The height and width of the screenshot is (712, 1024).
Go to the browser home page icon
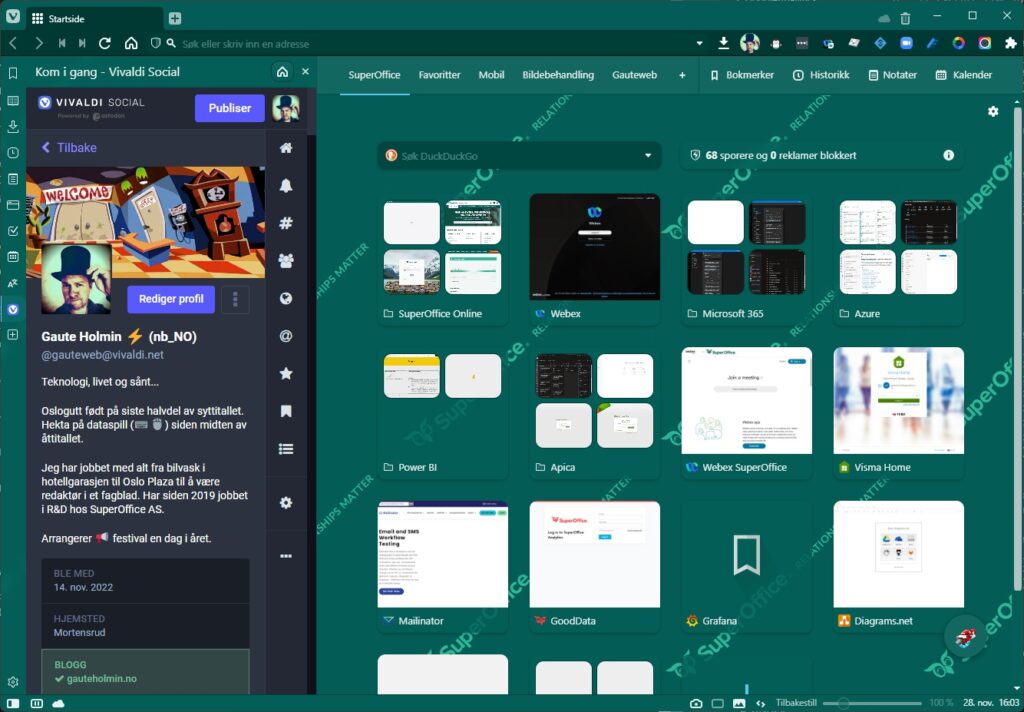coord(131,44)
